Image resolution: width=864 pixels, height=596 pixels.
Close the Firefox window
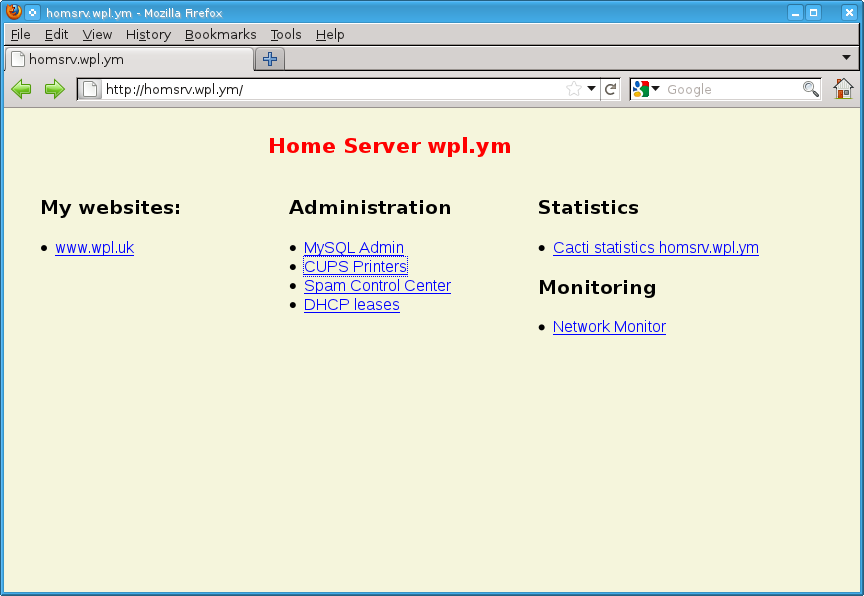[x=849, y=12]
